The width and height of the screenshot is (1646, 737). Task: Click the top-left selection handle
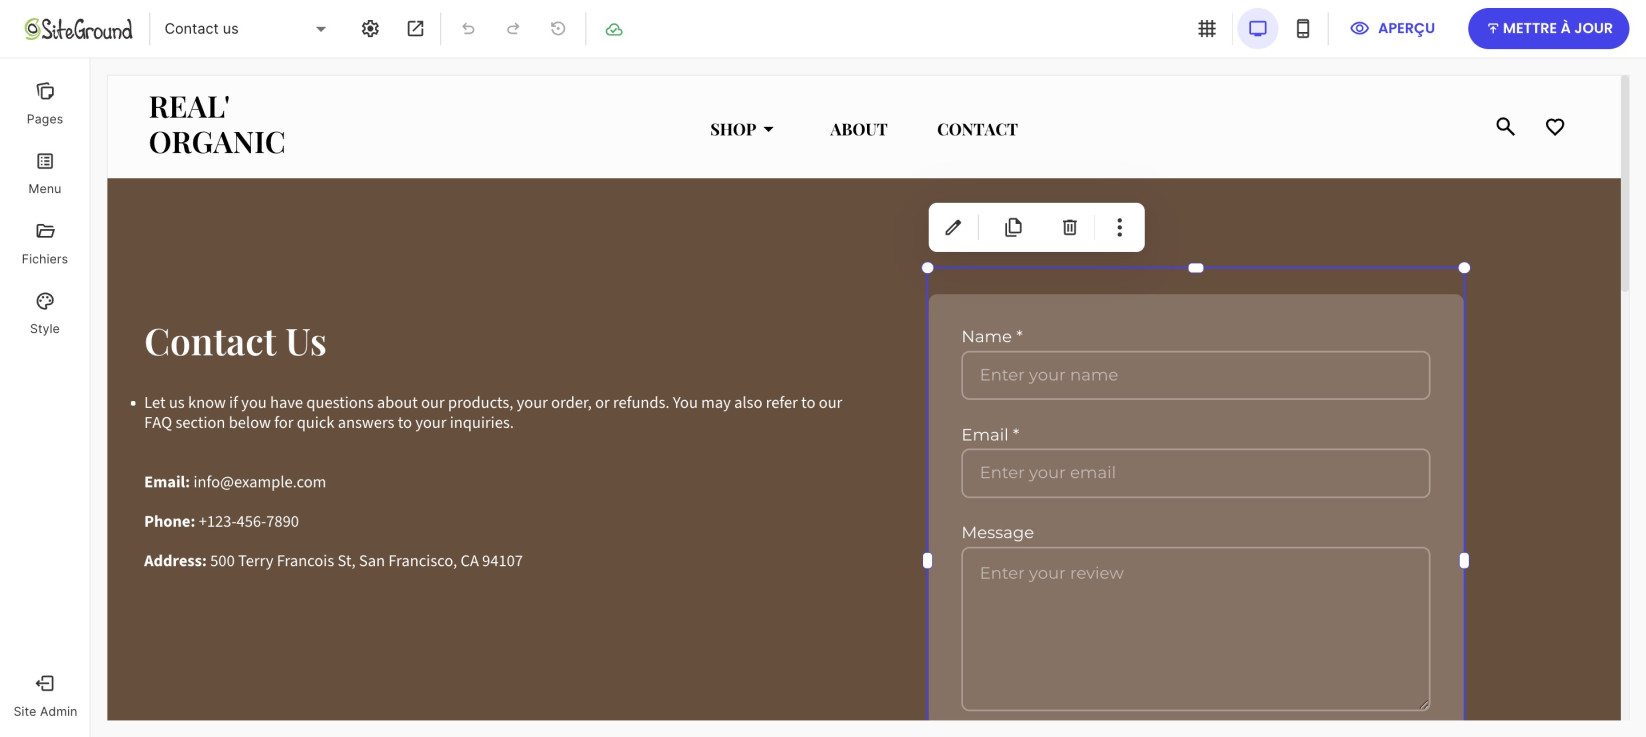pos(927,268)
